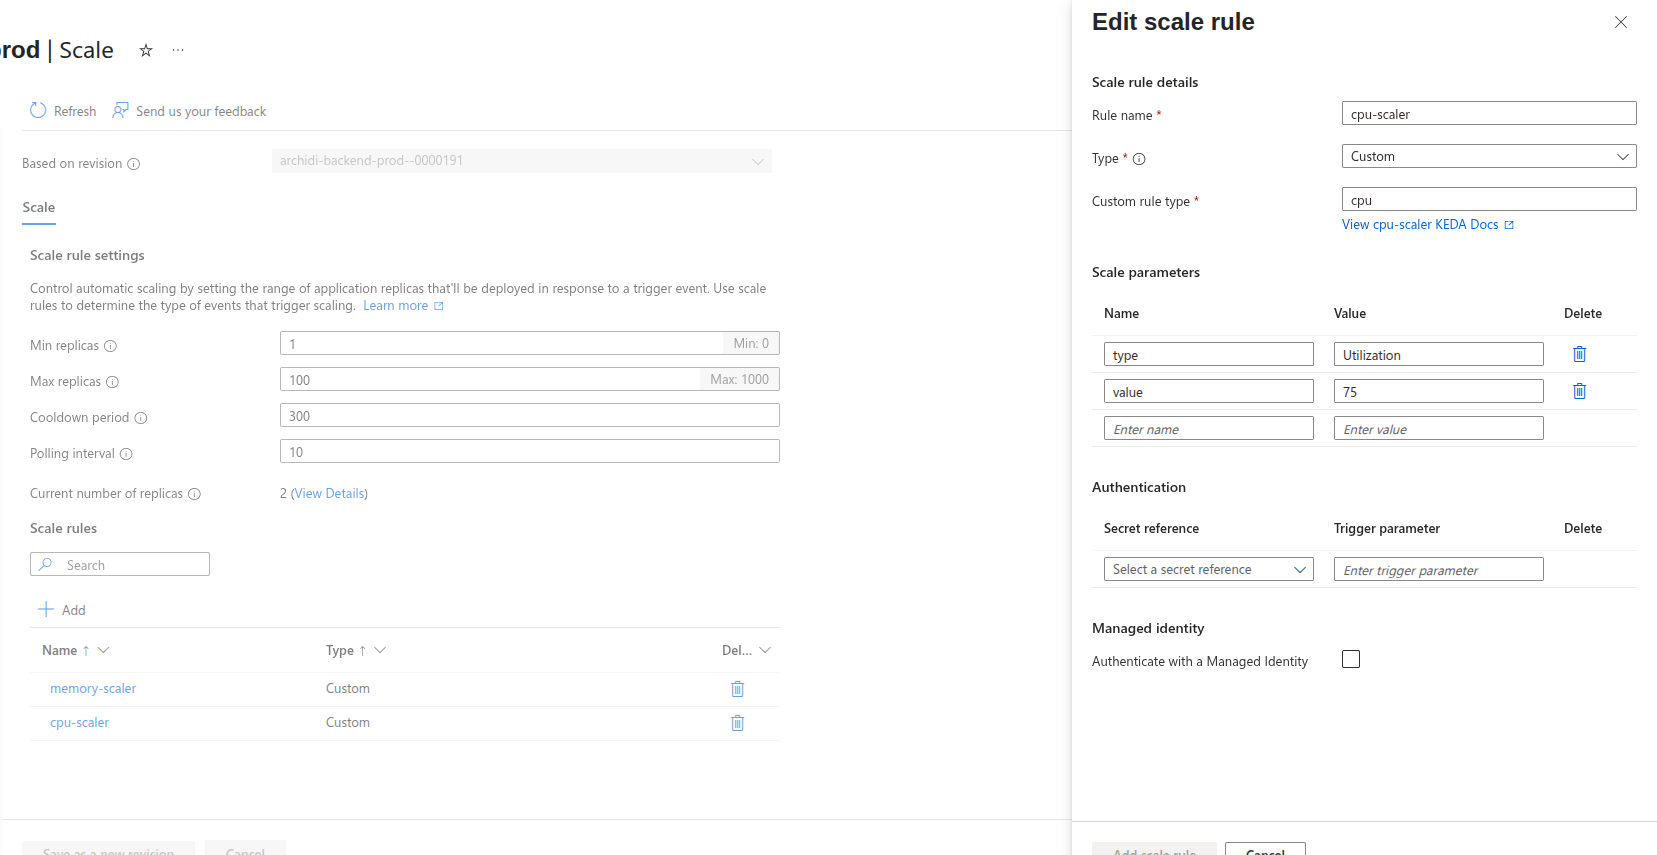
Task: Click the Polling interval input field
Action: [x=530, y=451]
